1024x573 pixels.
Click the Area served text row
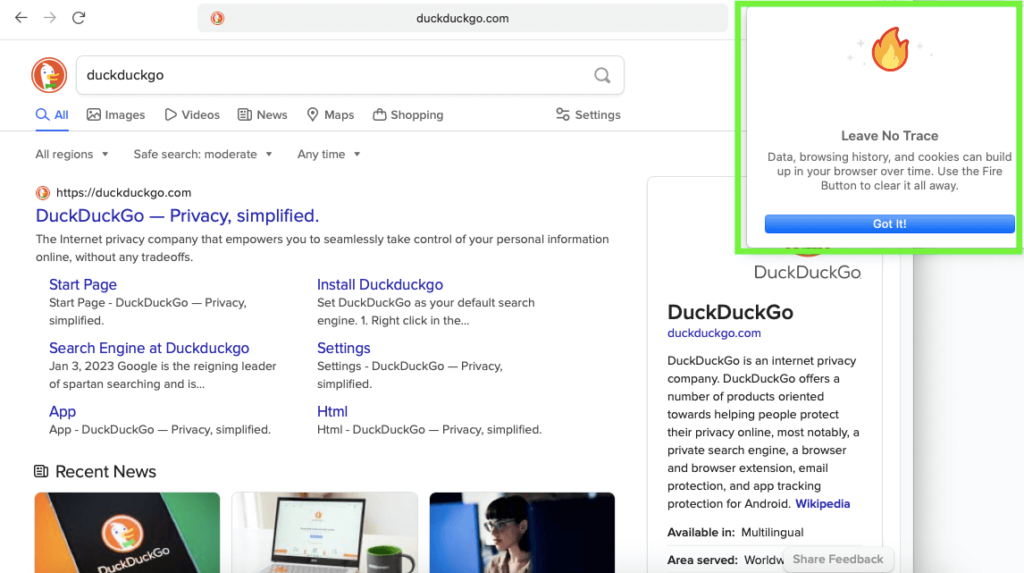coord(725,560)
